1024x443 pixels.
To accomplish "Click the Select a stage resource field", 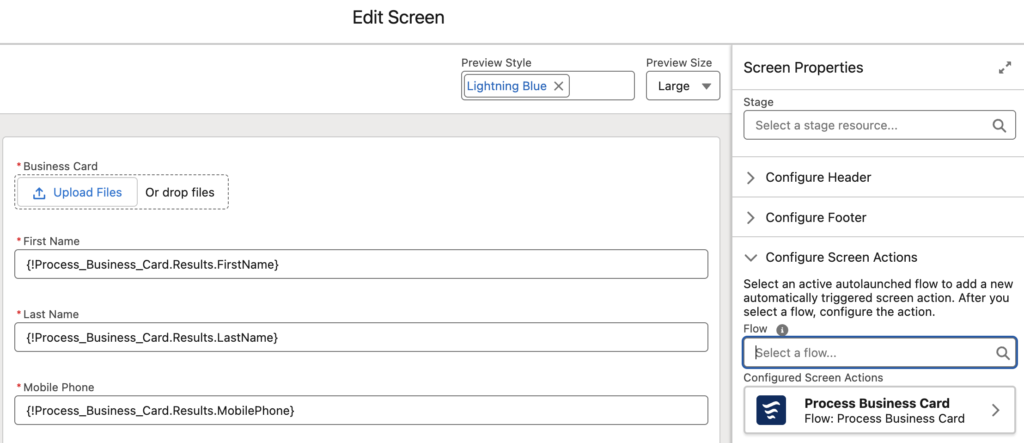I will (x=879, y=125).
